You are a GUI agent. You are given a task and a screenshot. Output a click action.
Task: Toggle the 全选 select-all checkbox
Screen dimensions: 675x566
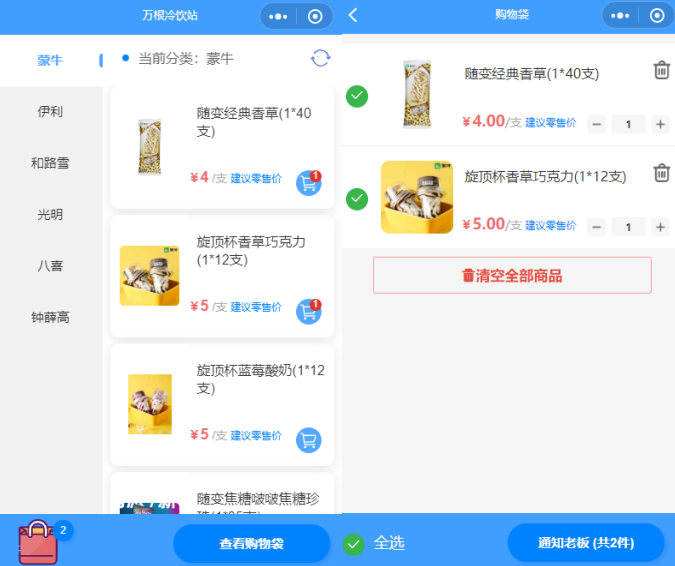coord(353,544)
